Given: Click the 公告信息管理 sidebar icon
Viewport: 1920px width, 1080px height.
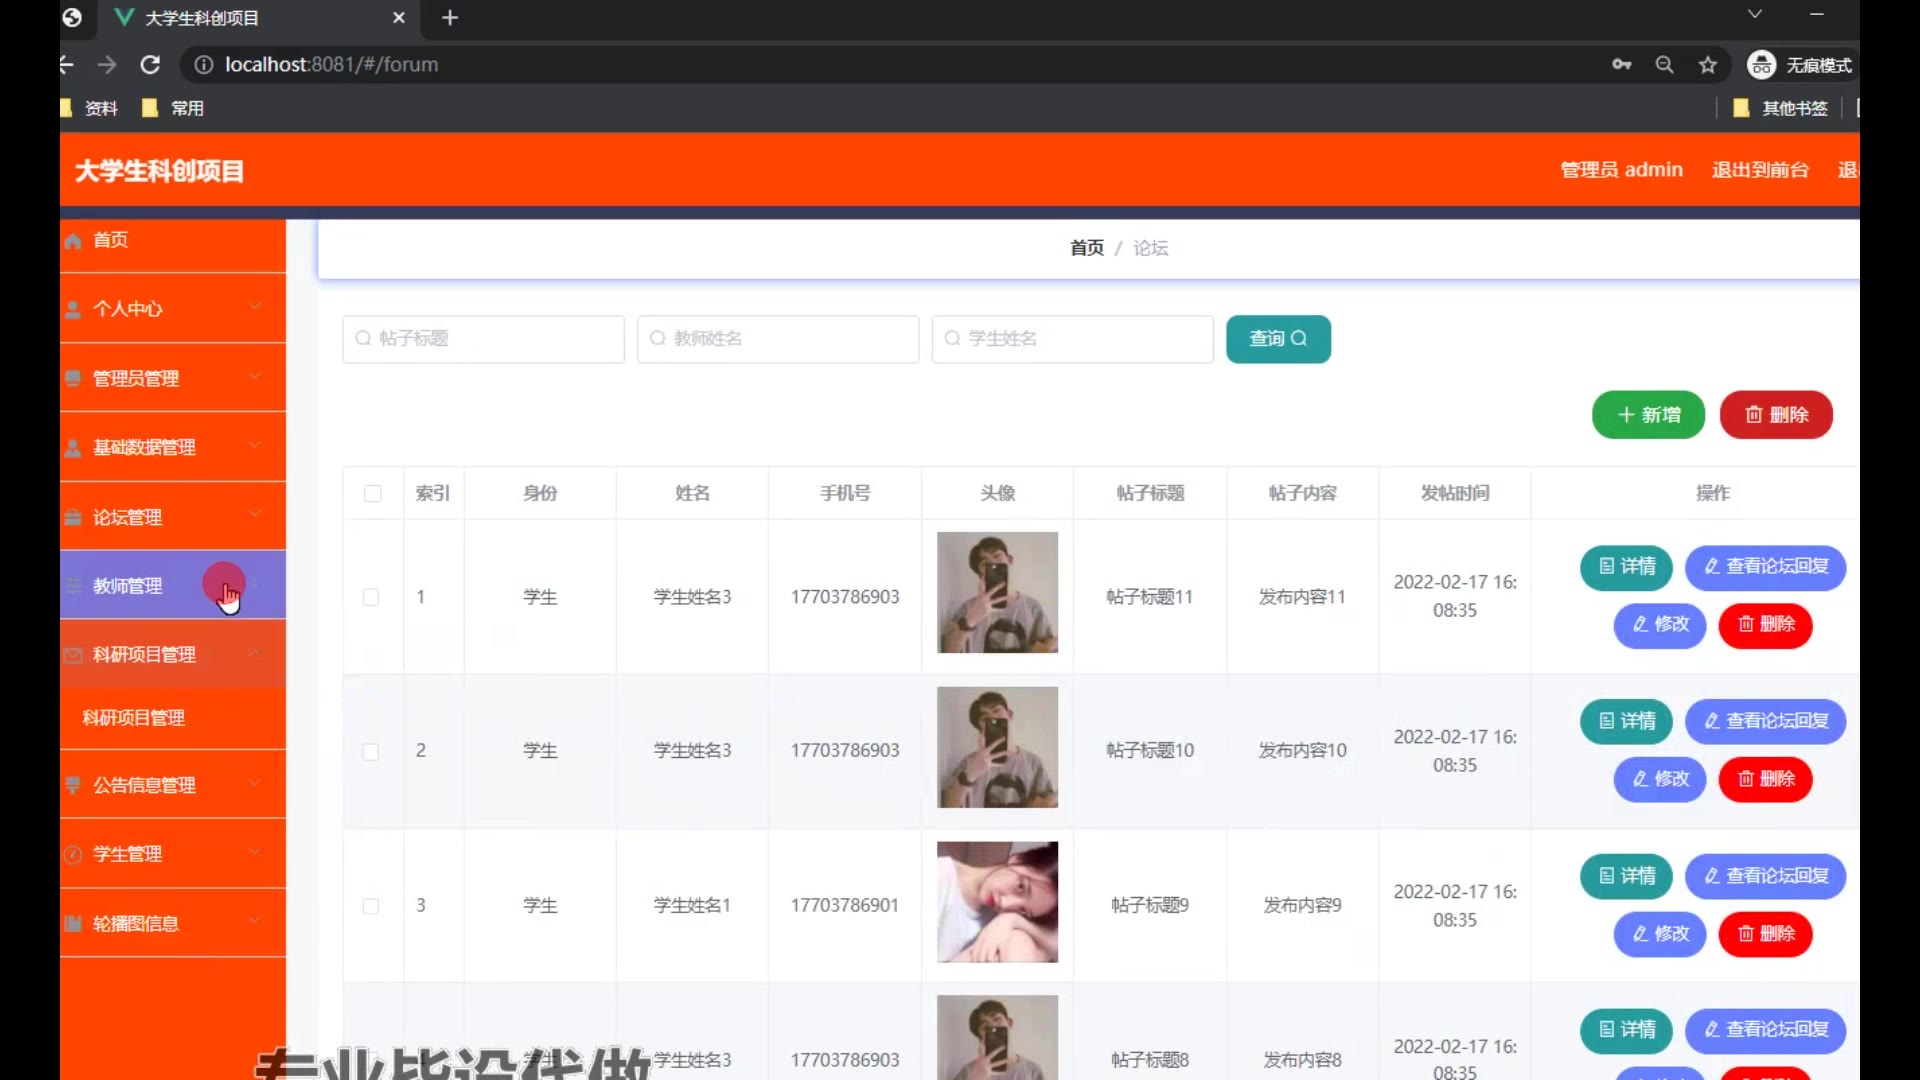Looking at the screenshot, I should [x=73, y=785].
